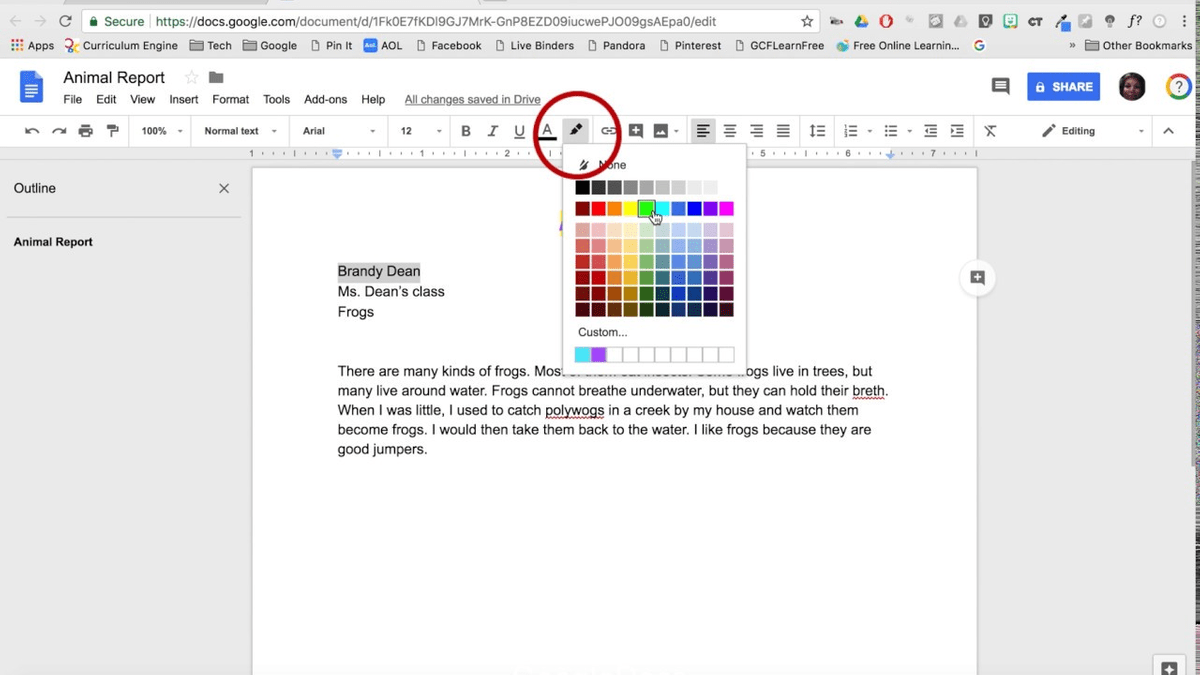Click the Print icon in toolbar
This screenshot has height=675, width=1200.
tap(86, 131)
